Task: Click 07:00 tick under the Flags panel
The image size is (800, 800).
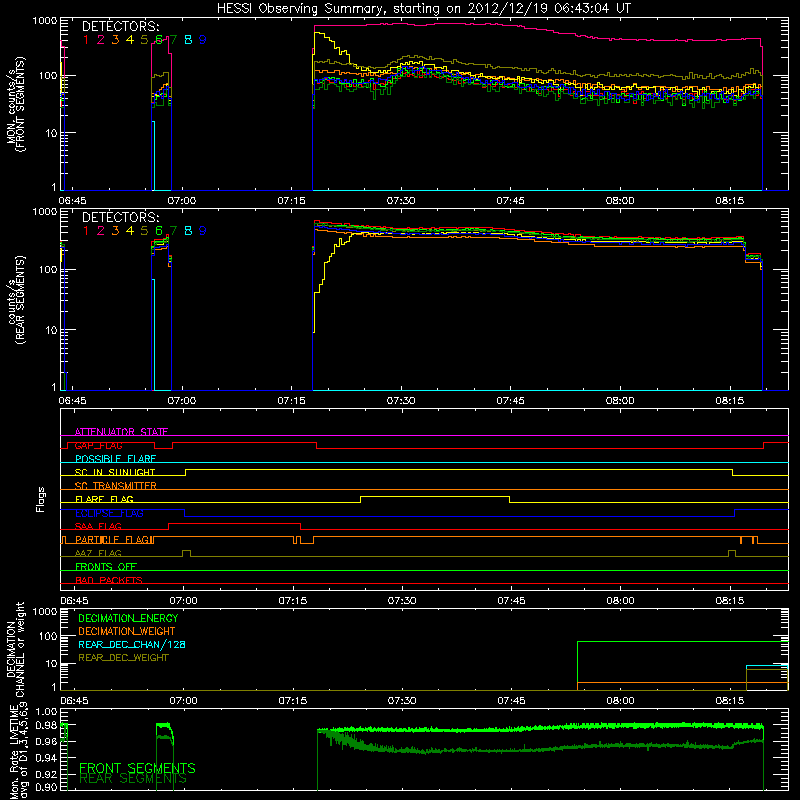Action: point(183,601)
